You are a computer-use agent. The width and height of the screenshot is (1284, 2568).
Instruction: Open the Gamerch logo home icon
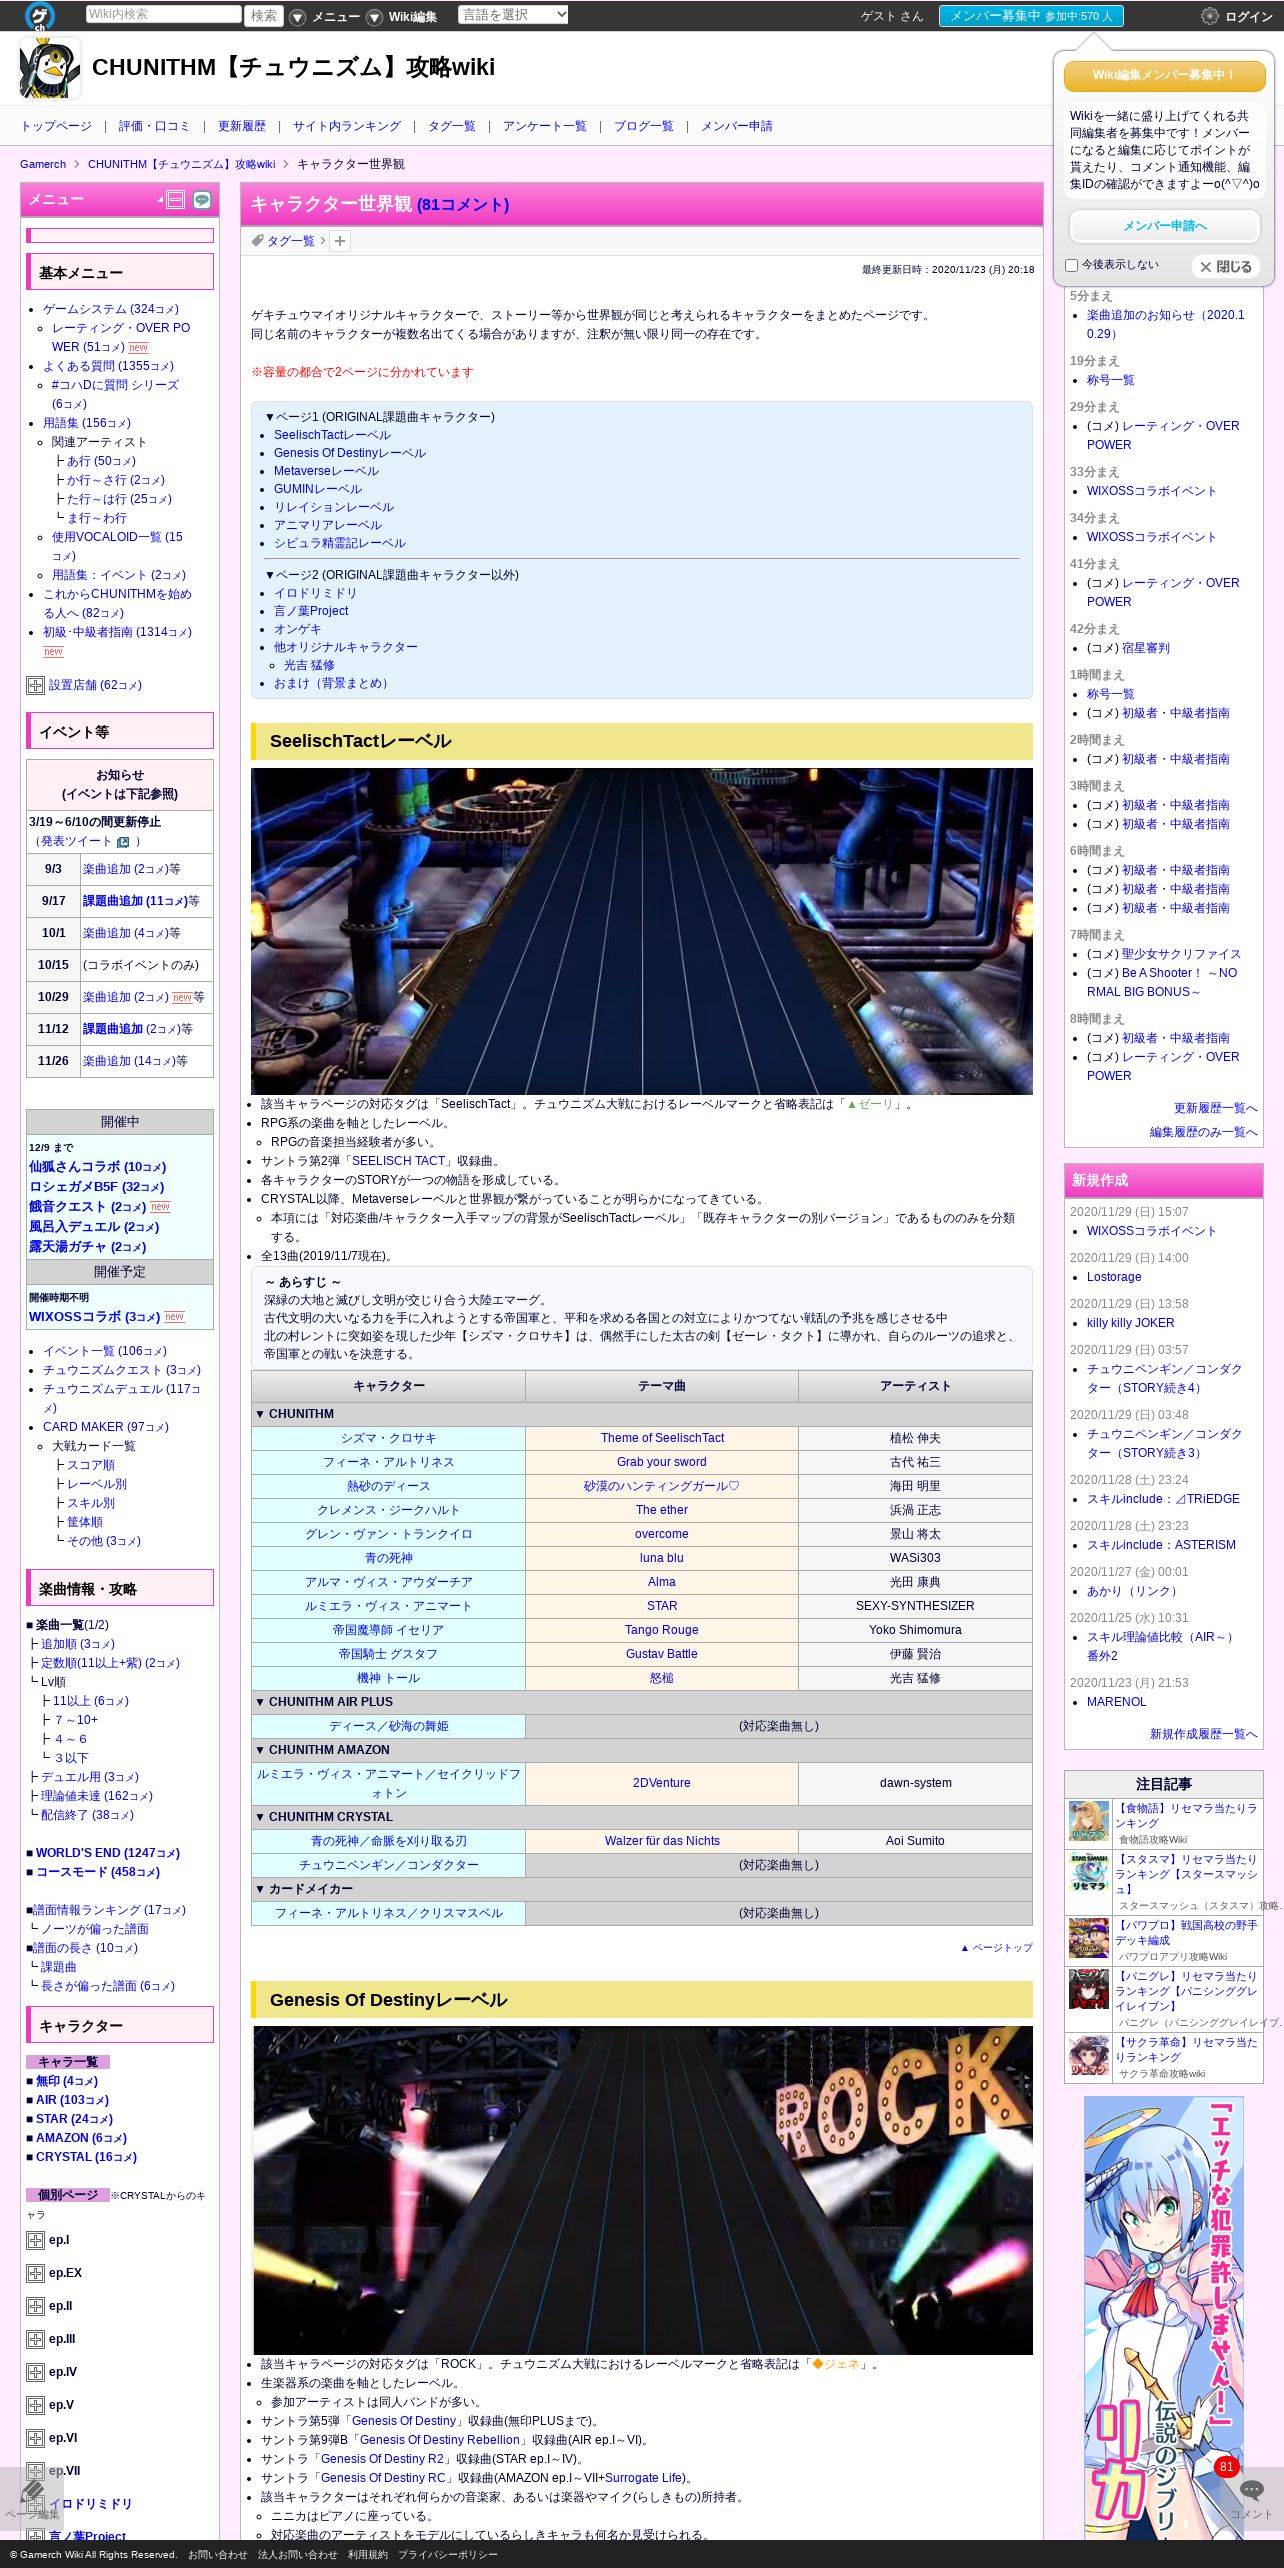tap(40, 15)
